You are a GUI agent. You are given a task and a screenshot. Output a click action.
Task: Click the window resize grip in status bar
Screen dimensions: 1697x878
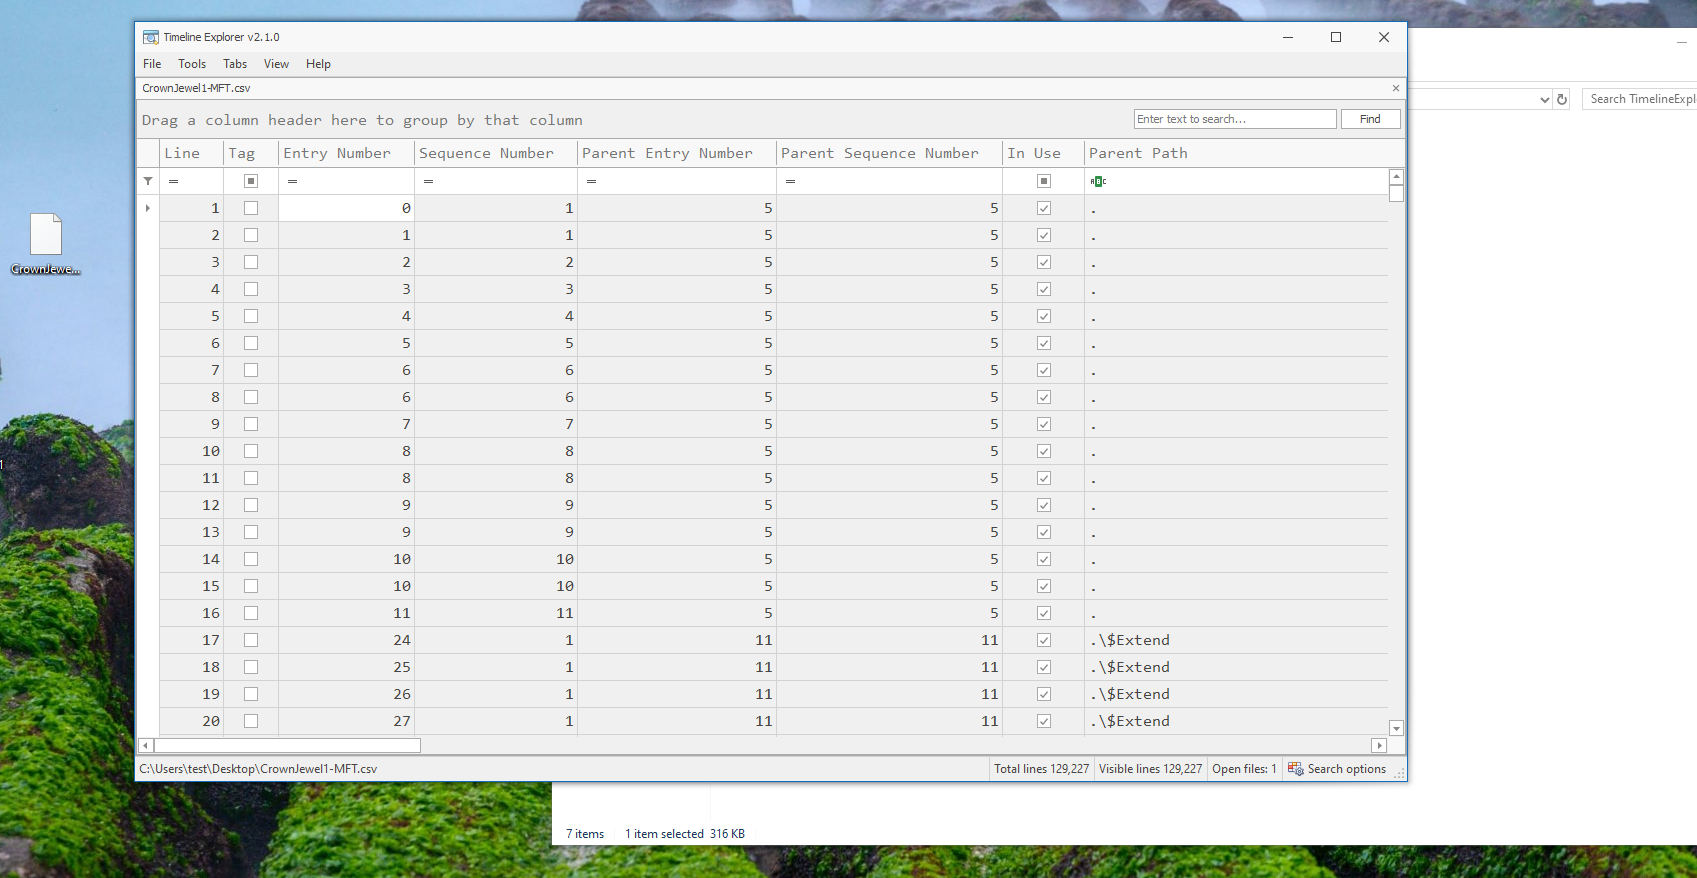point(1399,773)
